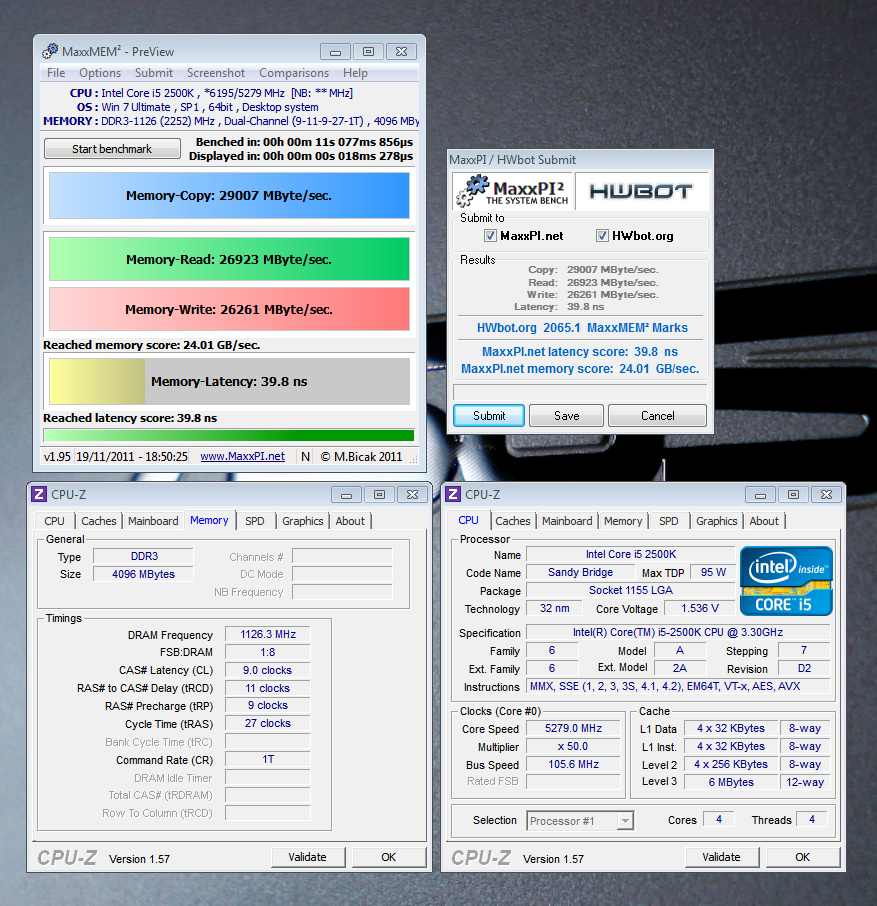Click the blue Memory-Copy result bar
Viewport: 877px width, 906px height.
tap(229, 195)
